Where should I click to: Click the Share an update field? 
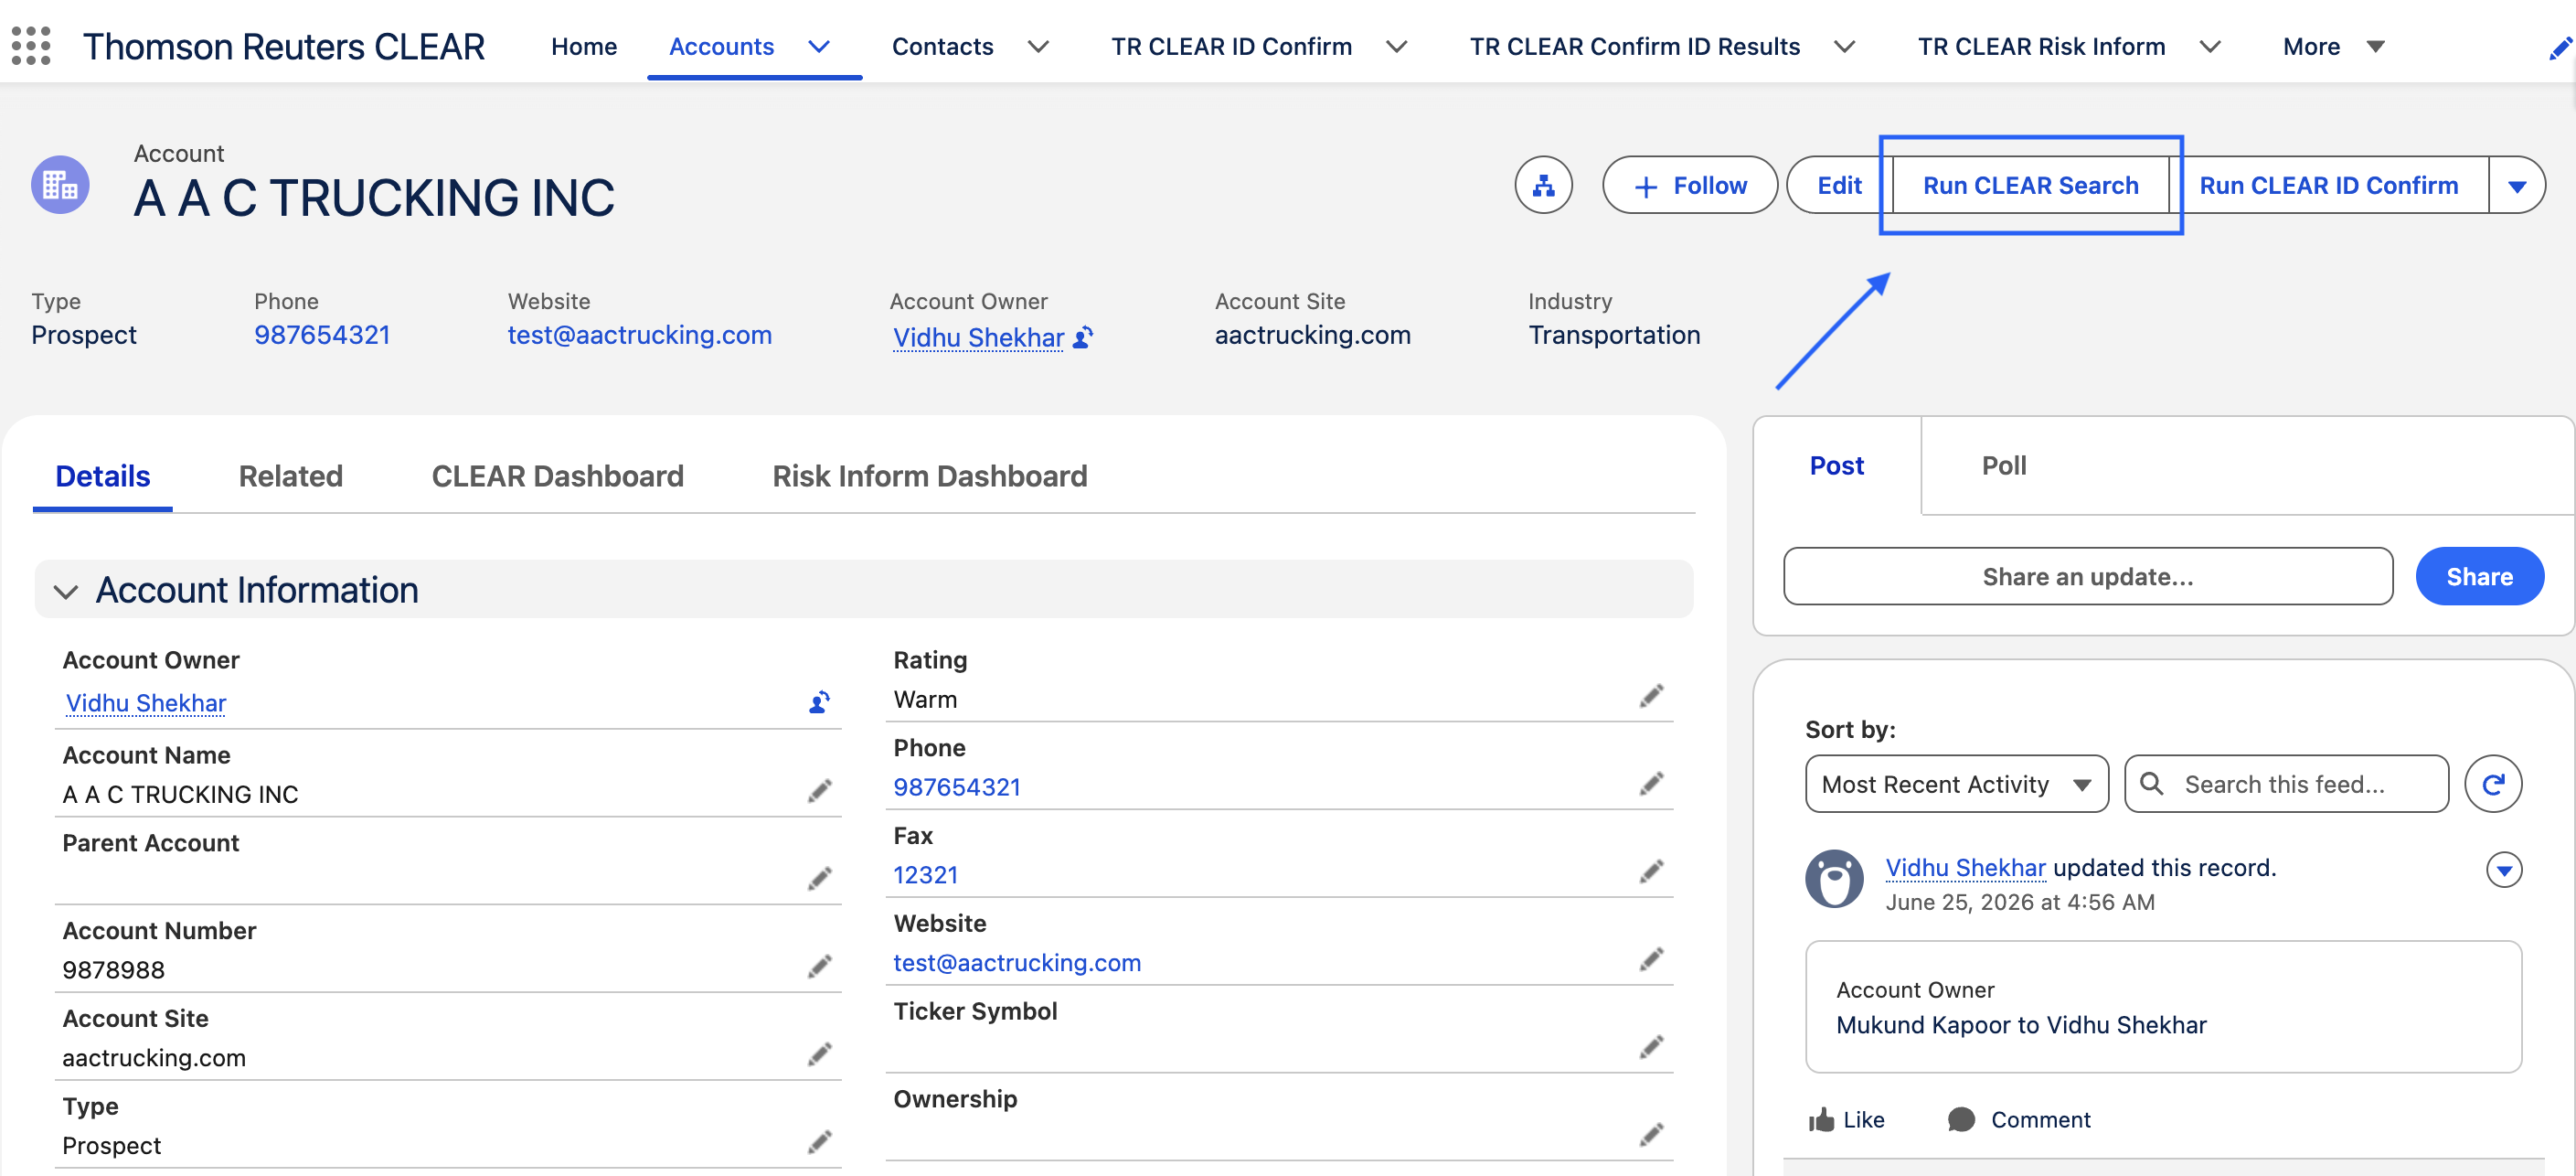coord(2088,576)
